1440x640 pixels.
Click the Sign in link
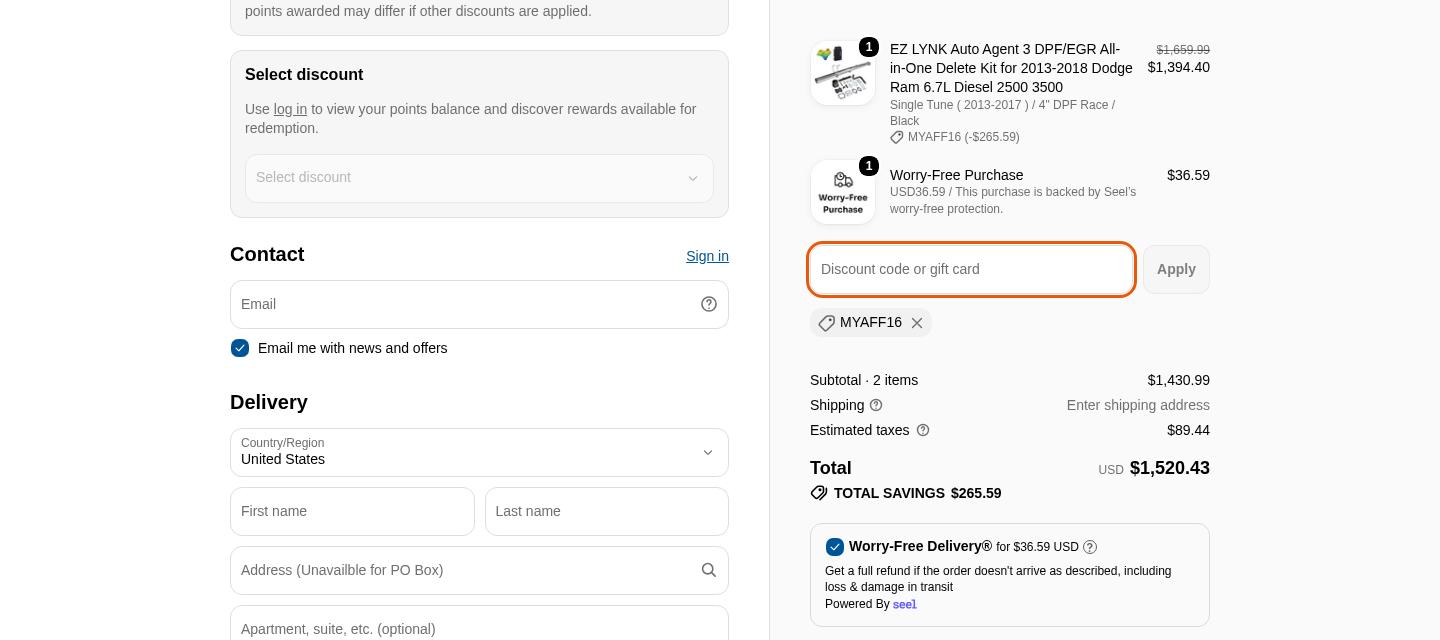coord(707,256)
